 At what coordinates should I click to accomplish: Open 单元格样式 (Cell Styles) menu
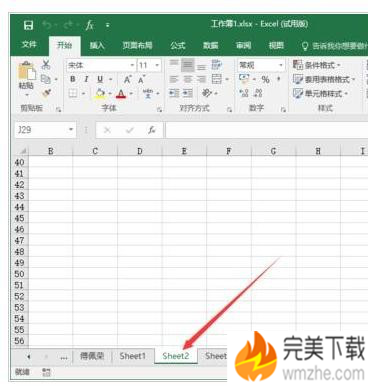tap(321, 93)
